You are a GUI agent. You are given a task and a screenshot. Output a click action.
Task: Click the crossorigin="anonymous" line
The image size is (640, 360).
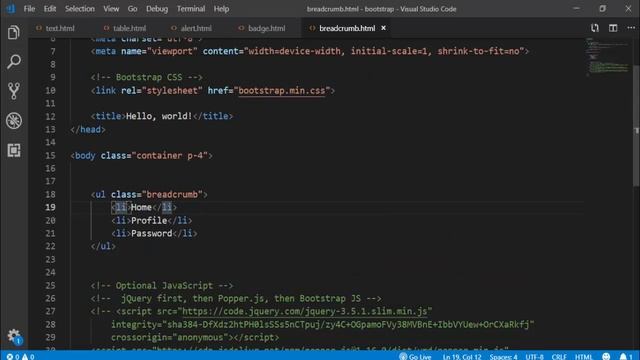[x=195, y=337]
